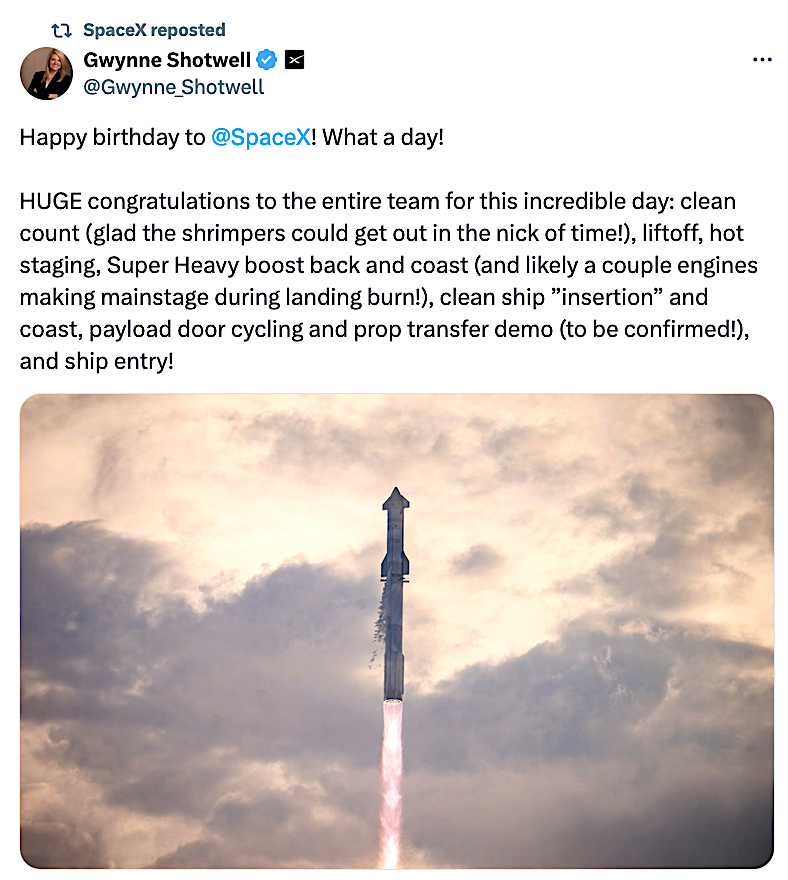Open Gwynne Shotwell's profile avatar

(x=48, y=73)
